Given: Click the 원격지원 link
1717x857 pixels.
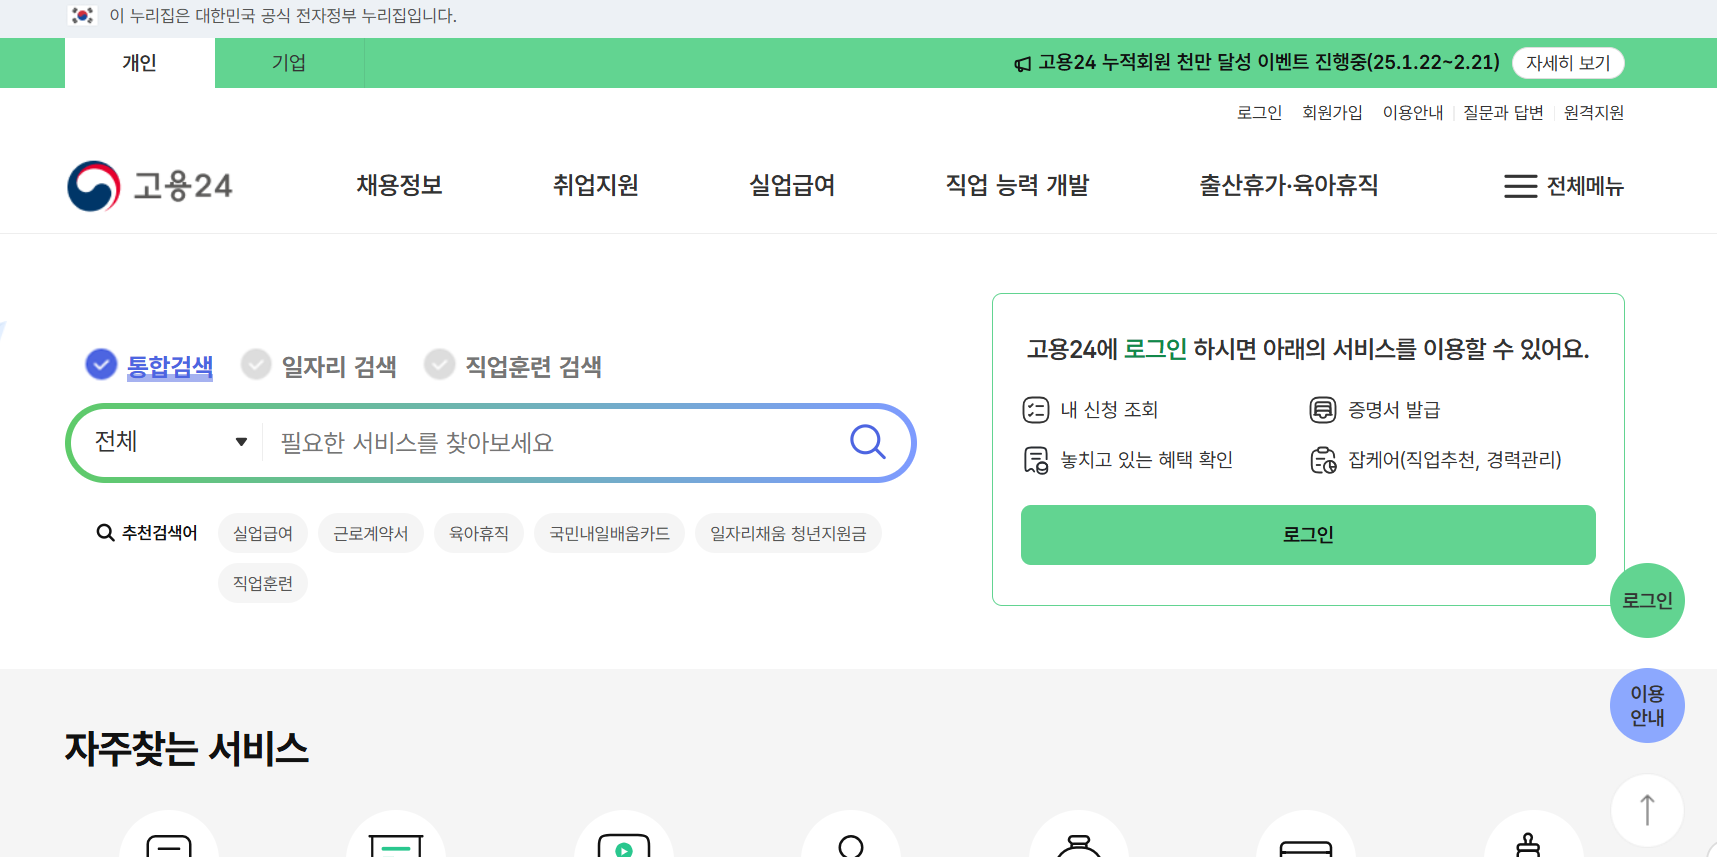Looking at the screenshot, I should 1594,112.
